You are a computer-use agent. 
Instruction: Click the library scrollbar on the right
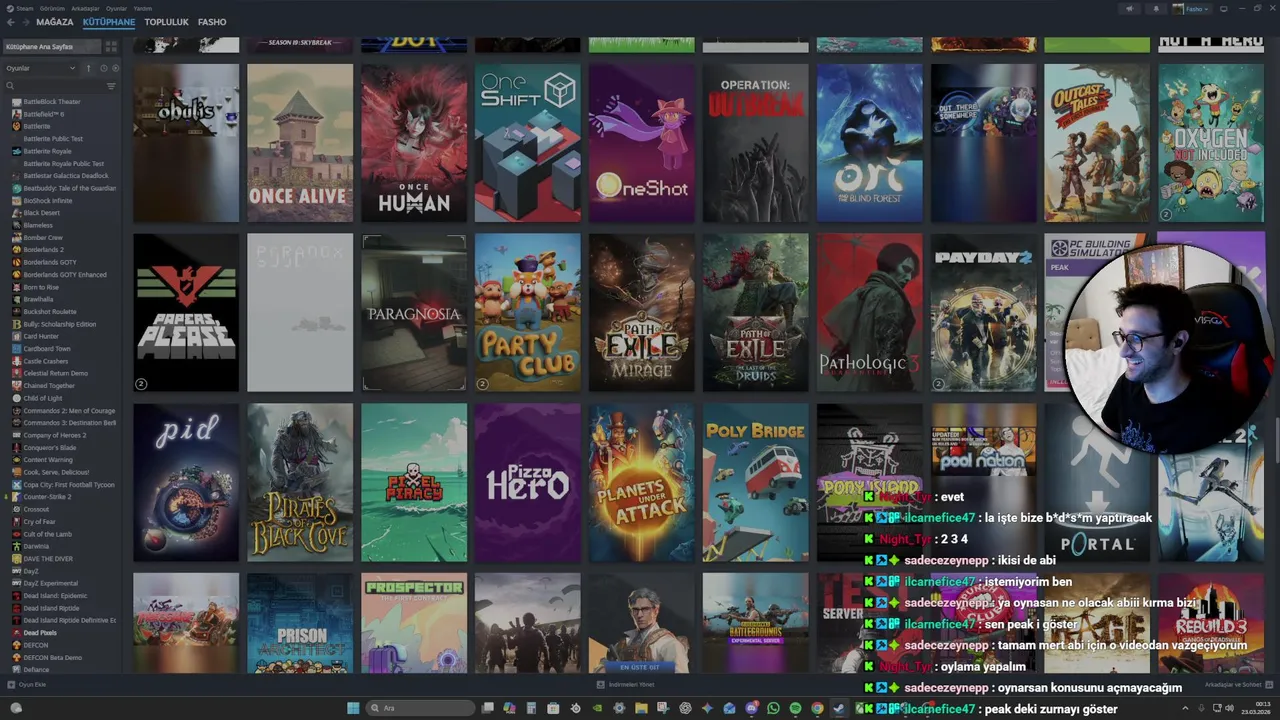coord(1276,440)
